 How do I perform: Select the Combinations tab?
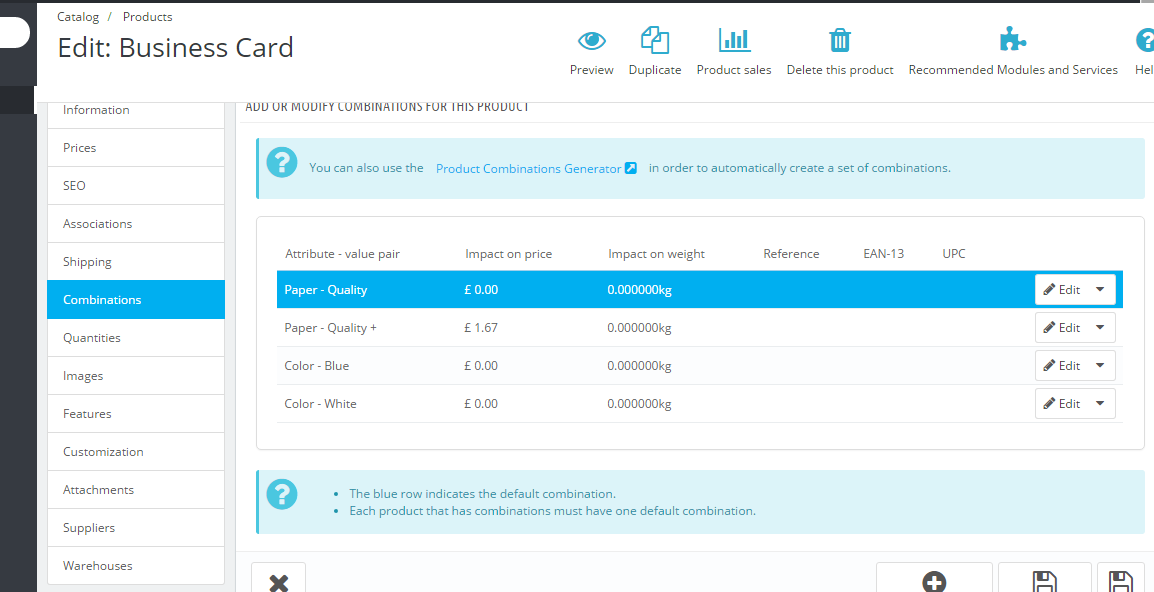tap(135, 300)
